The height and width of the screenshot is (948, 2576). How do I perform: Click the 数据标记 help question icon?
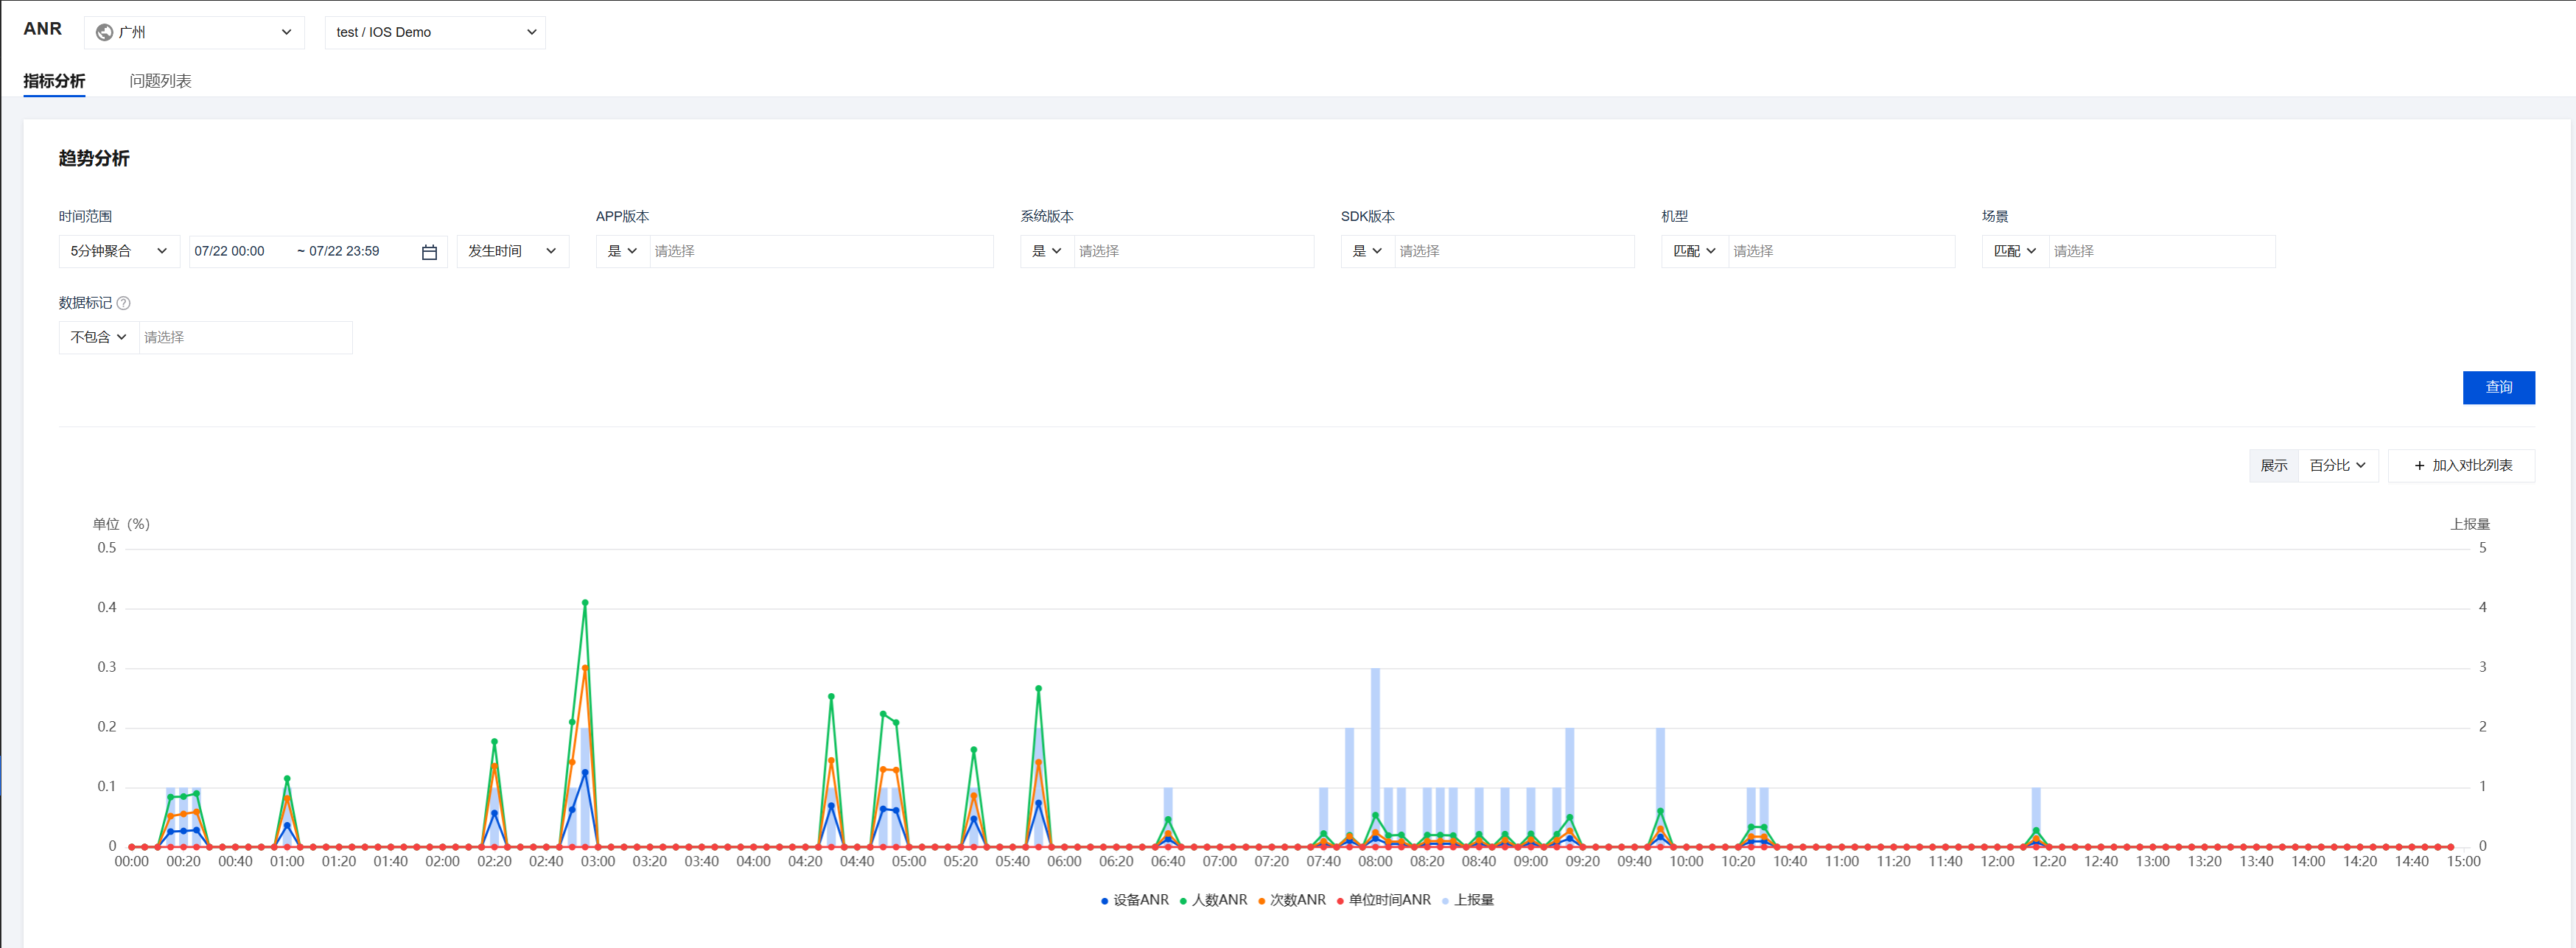tap(124, 303)
